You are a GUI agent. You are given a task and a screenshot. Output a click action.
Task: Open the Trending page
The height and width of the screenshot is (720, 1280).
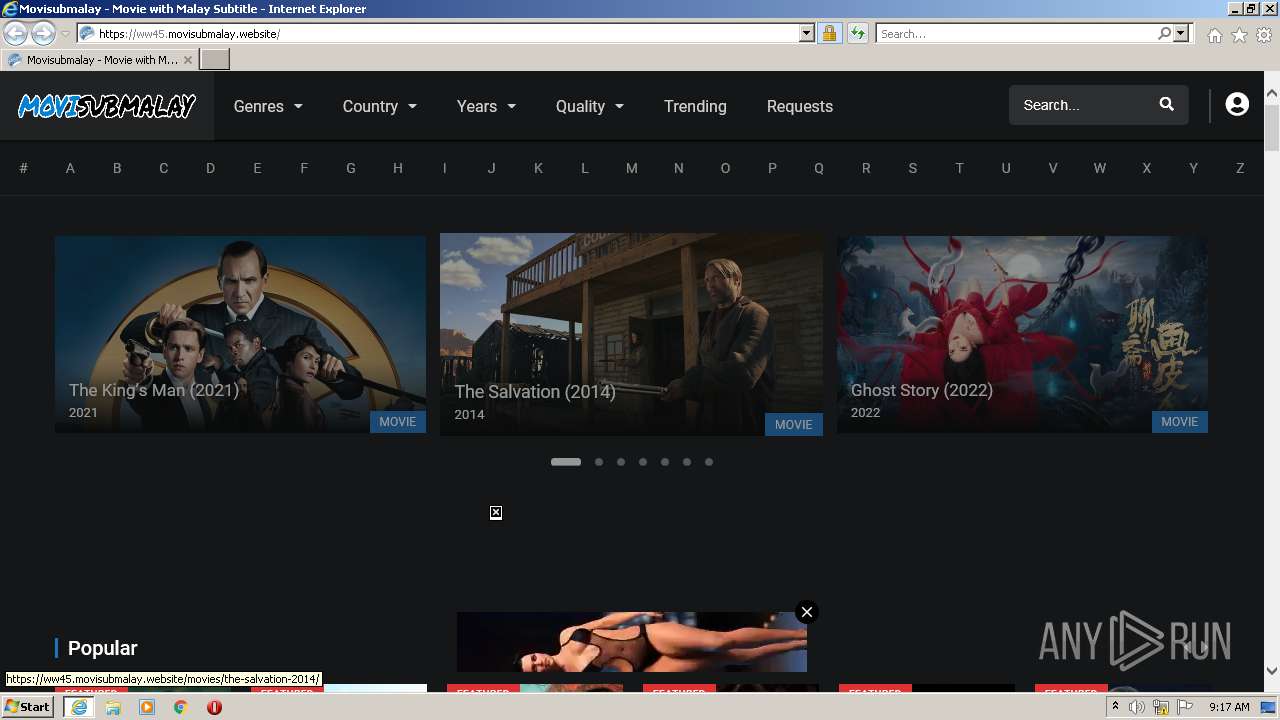pos(695,106)
